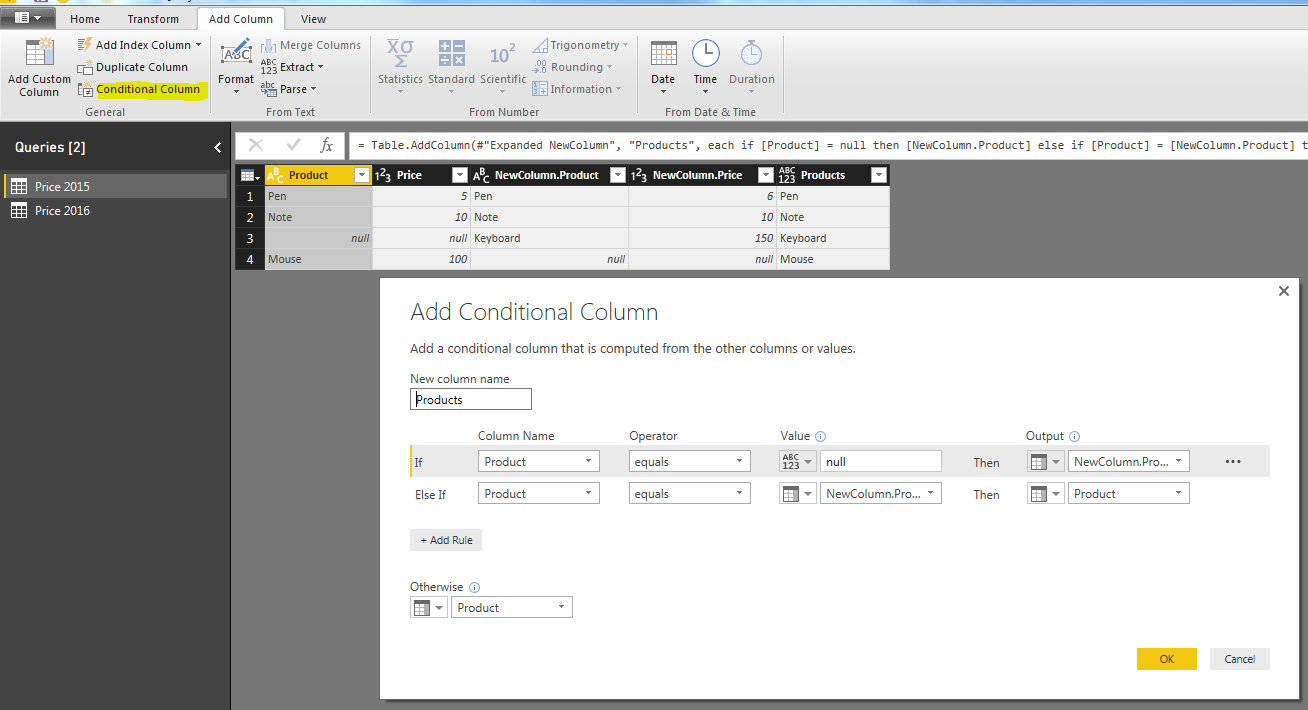This screenshot has width=1308, height=710.
Task: Click the Output info icon
Action: click(x=1075, y=436)
